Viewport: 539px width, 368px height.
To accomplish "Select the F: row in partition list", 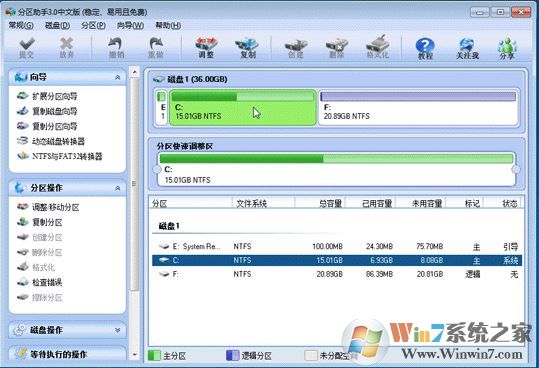I will 337,274.
